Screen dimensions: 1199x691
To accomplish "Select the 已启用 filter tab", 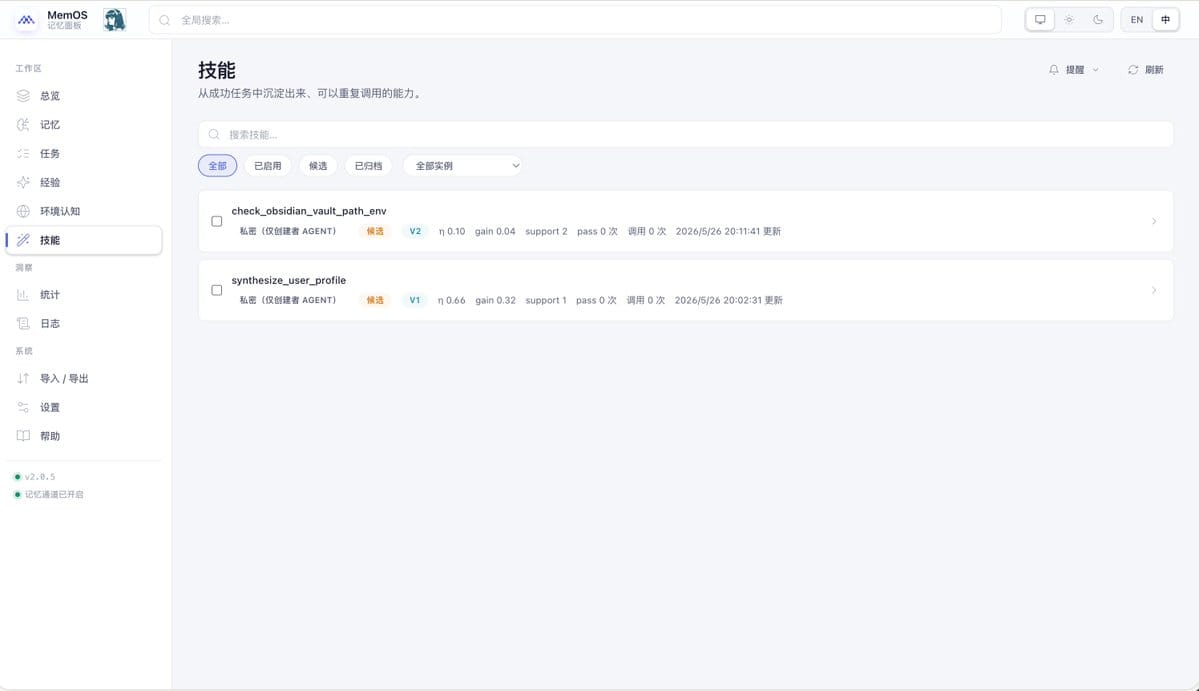I will pyautogui.click(x=268, y=166).
